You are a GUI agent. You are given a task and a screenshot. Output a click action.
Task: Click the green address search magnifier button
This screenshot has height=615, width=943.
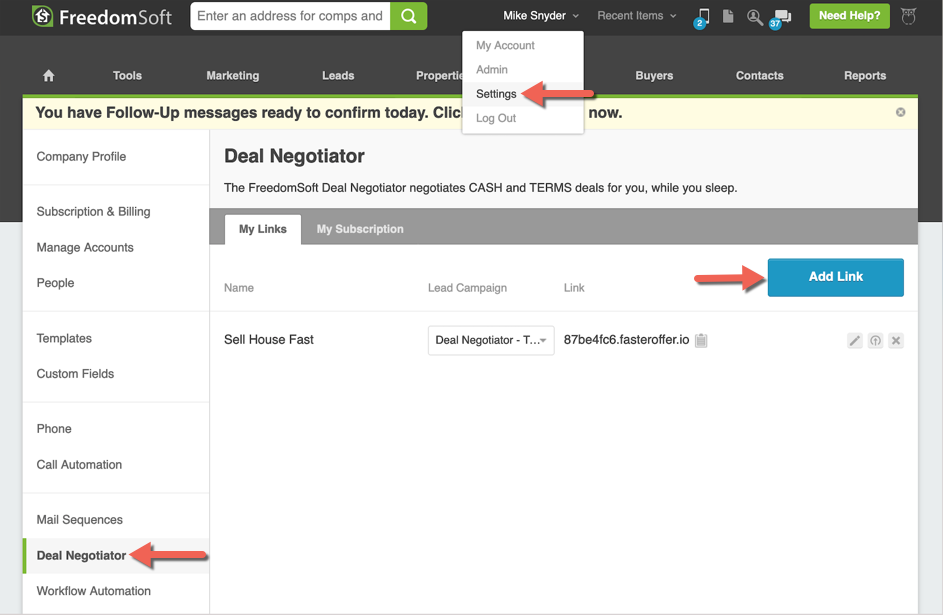coord(408,16)
